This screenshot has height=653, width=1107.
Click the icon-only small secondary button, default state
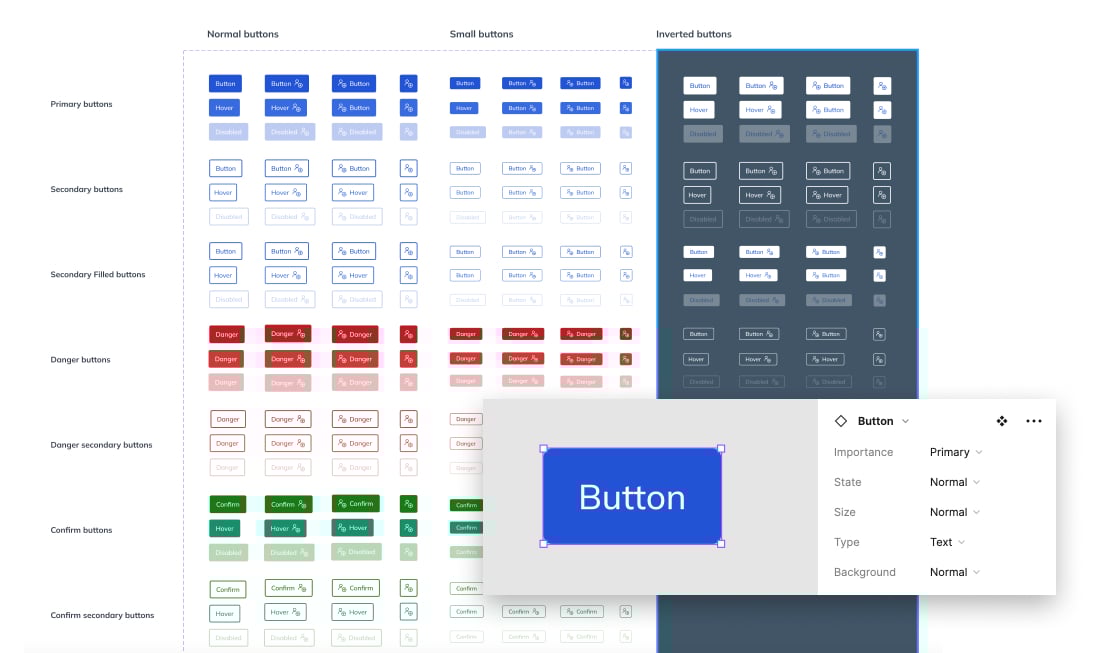pos(626,168)
